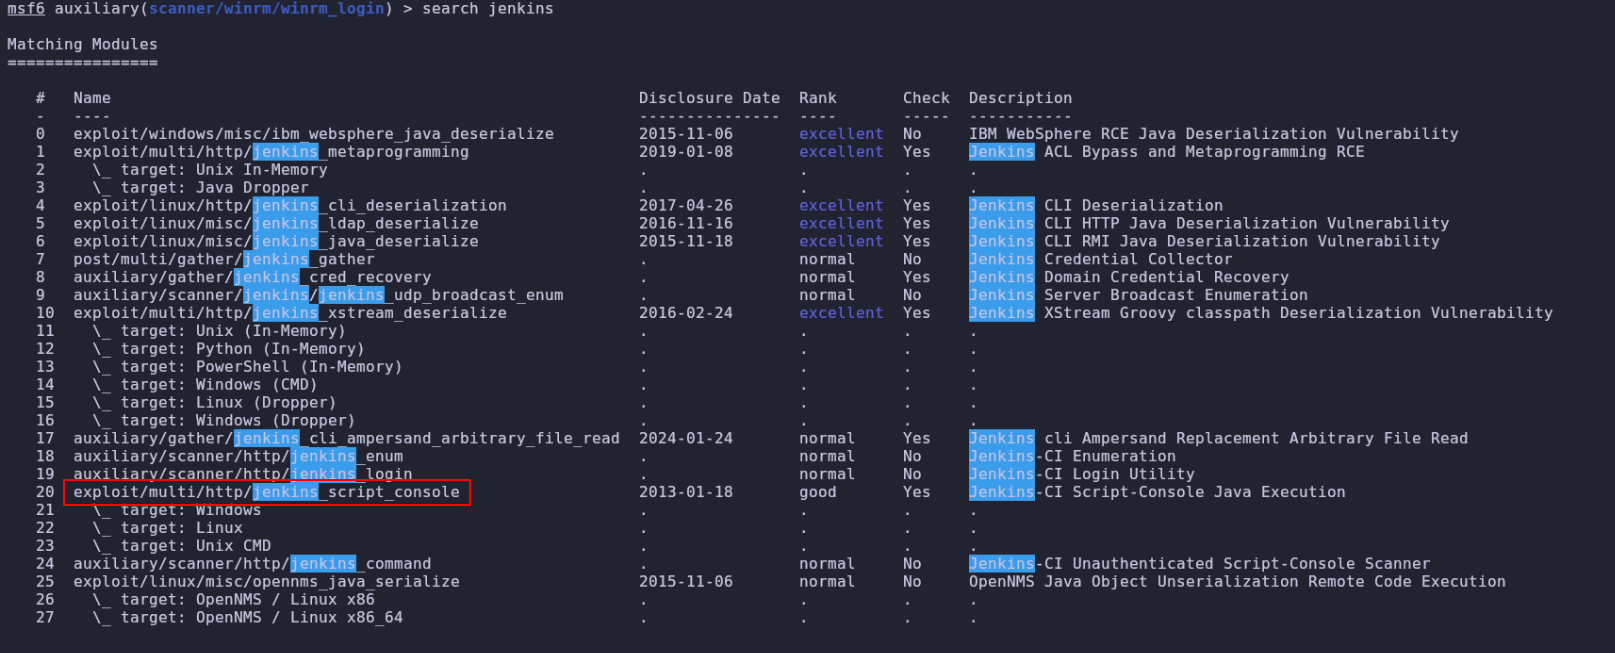Click the "Jenkins-CI Enumeration" description

pyautogui.click(x=1072, y=457)
